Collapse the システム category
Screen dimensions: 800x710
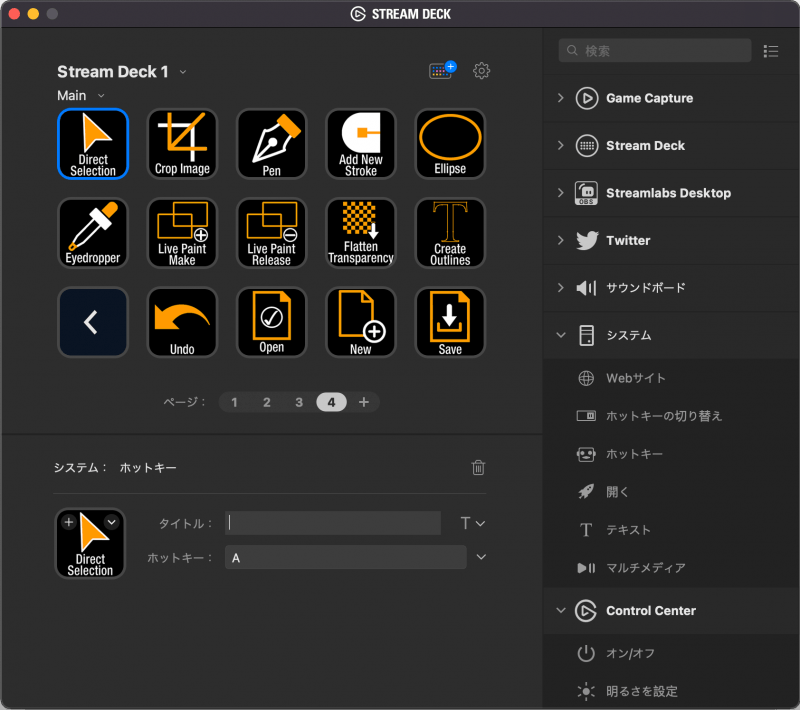pos(561,335)
